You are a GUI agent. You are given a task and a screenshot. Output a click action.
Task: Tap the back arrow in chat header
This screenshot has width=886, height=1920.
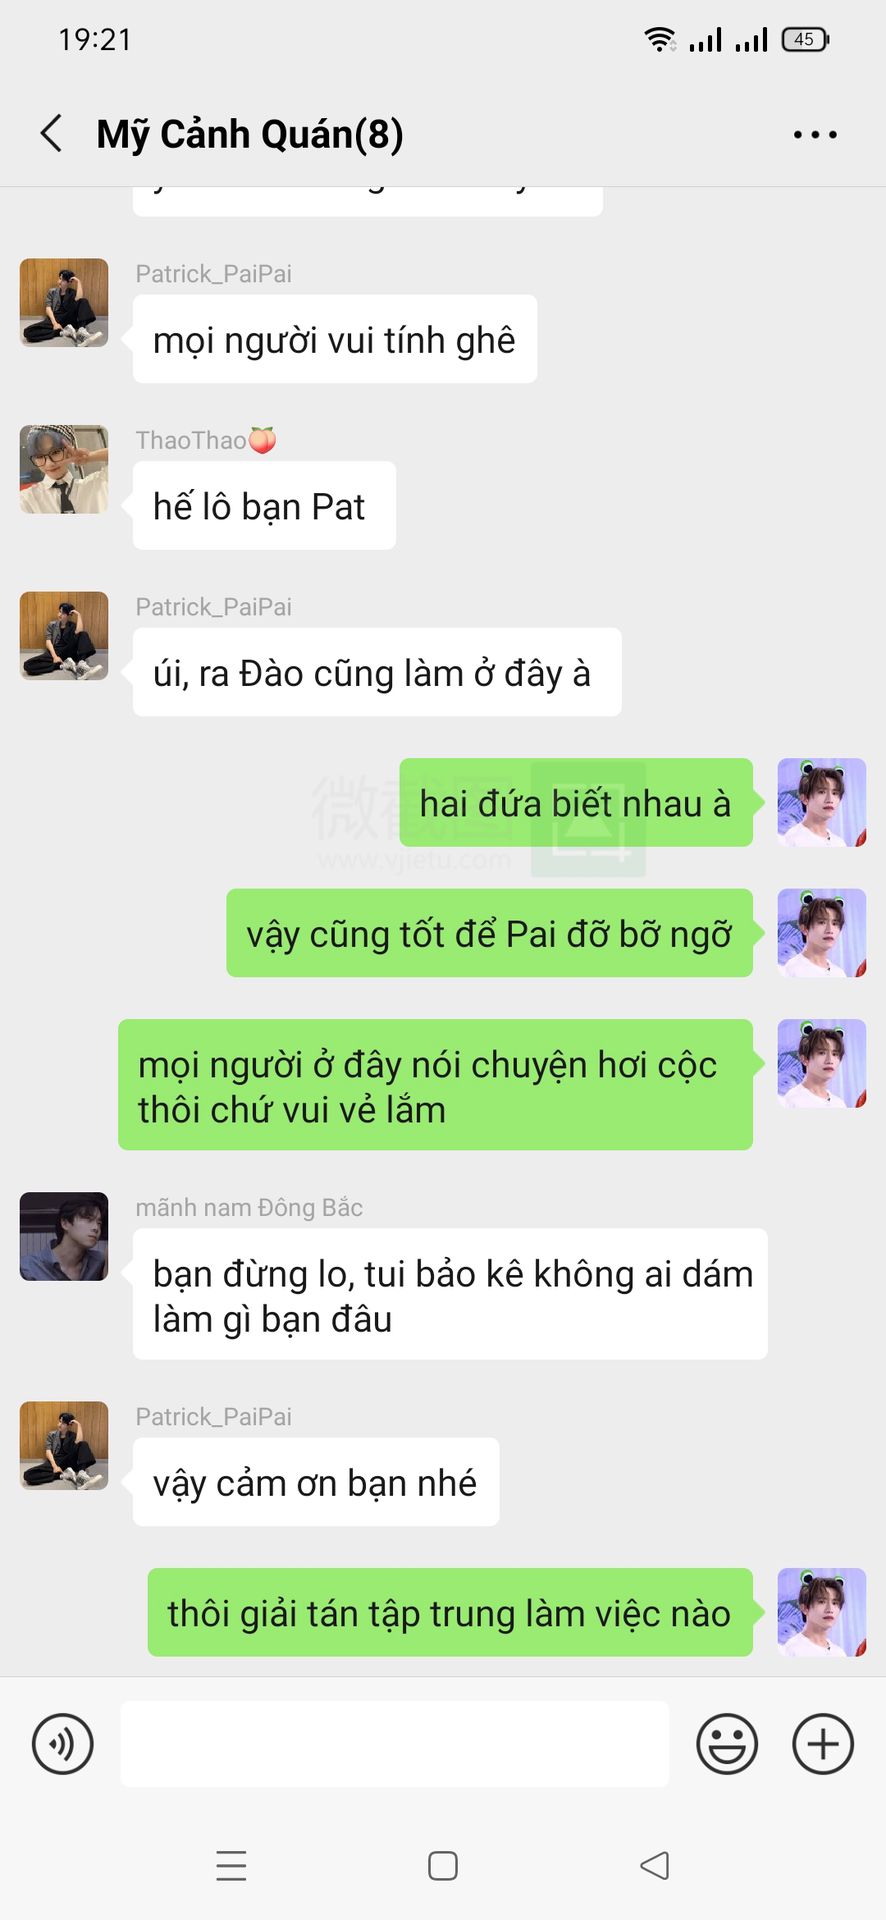pos(51,133)
